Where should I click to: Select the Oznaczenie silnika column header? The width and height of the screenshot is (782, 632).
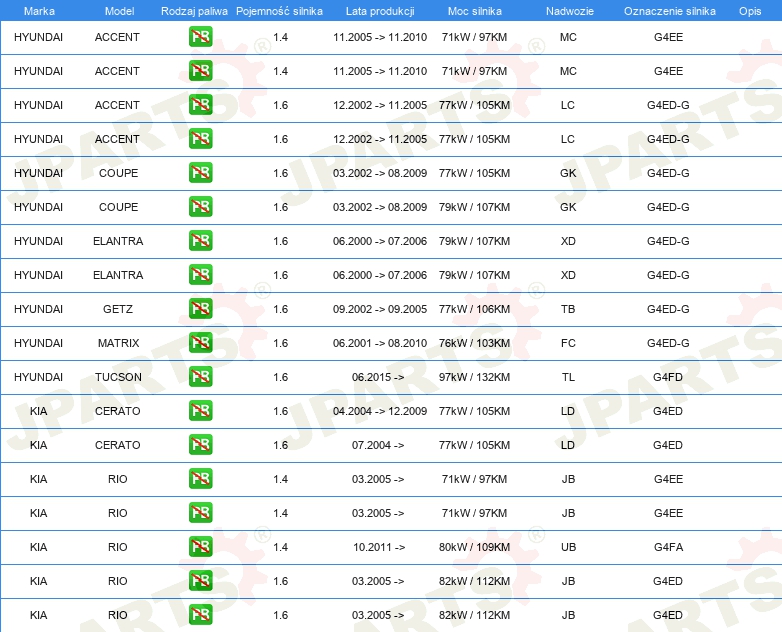(x=669, y=11)
